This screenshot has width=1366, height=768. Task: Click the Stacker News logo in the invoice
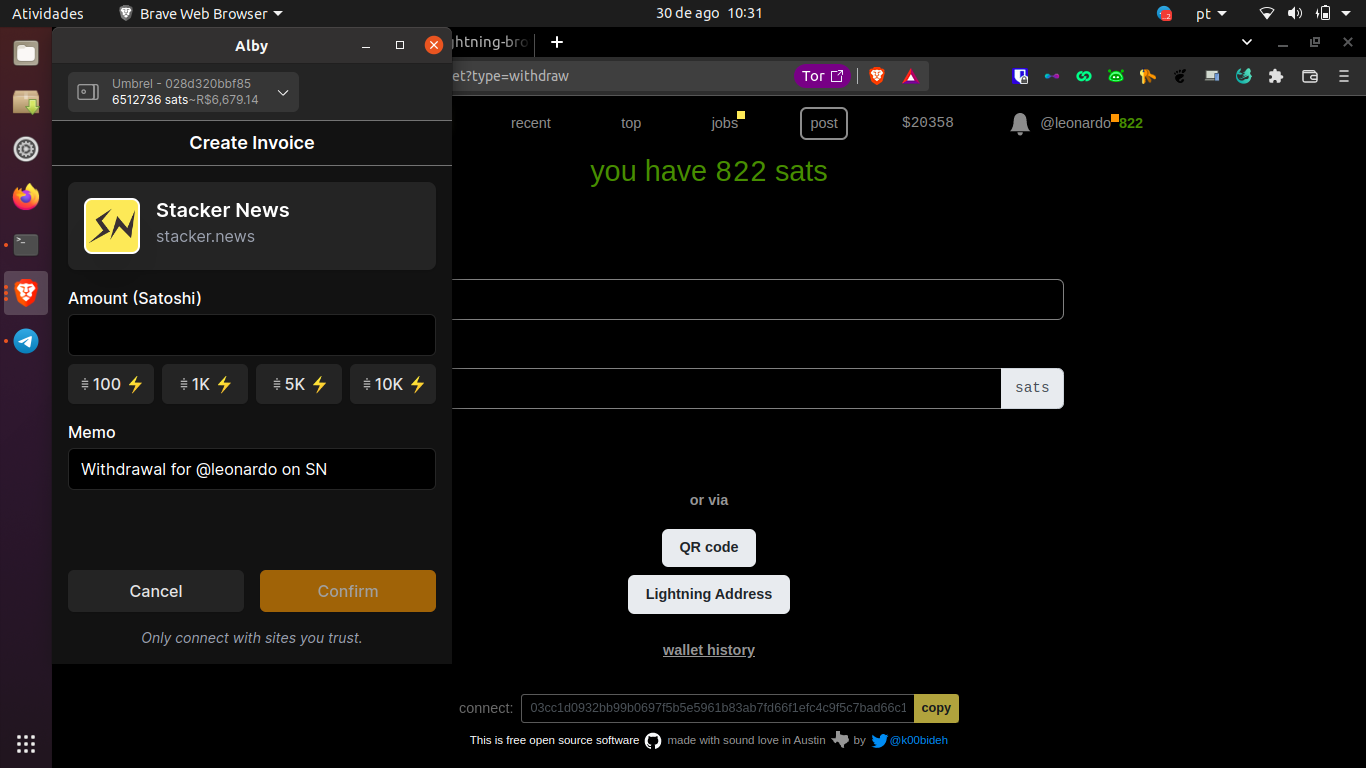111,225
